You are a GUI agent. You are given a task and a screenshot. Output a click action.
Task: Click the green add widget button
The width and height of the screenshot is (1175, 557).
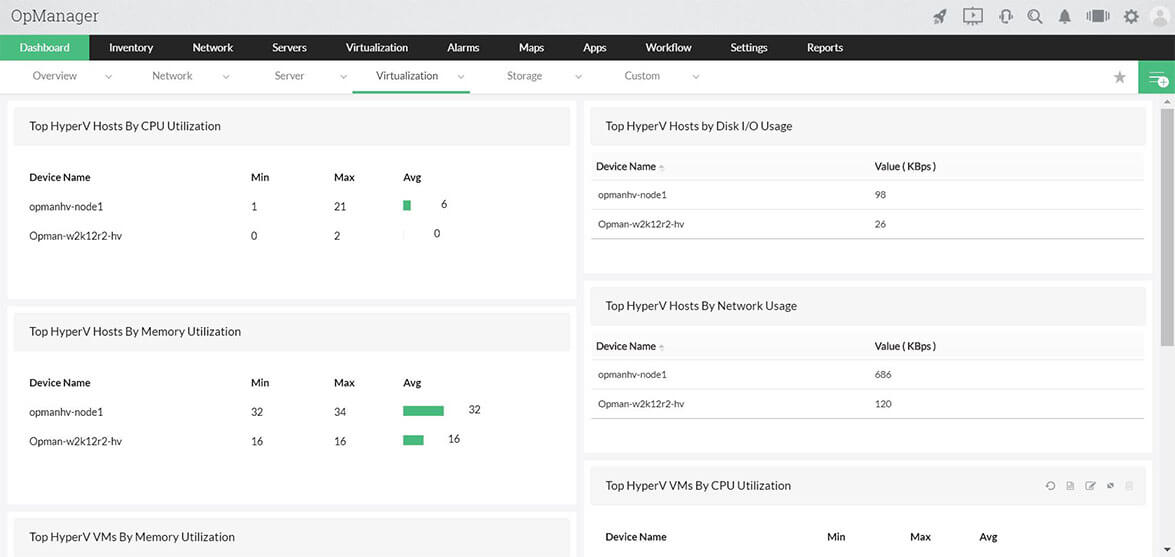click(x=1156, y=76)
